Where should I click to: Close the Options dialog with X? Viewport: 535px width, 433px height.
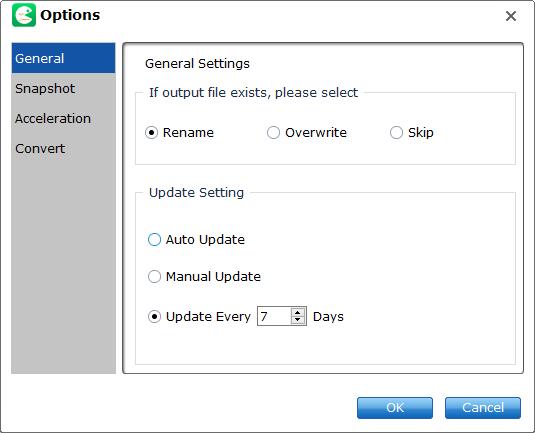510,16
